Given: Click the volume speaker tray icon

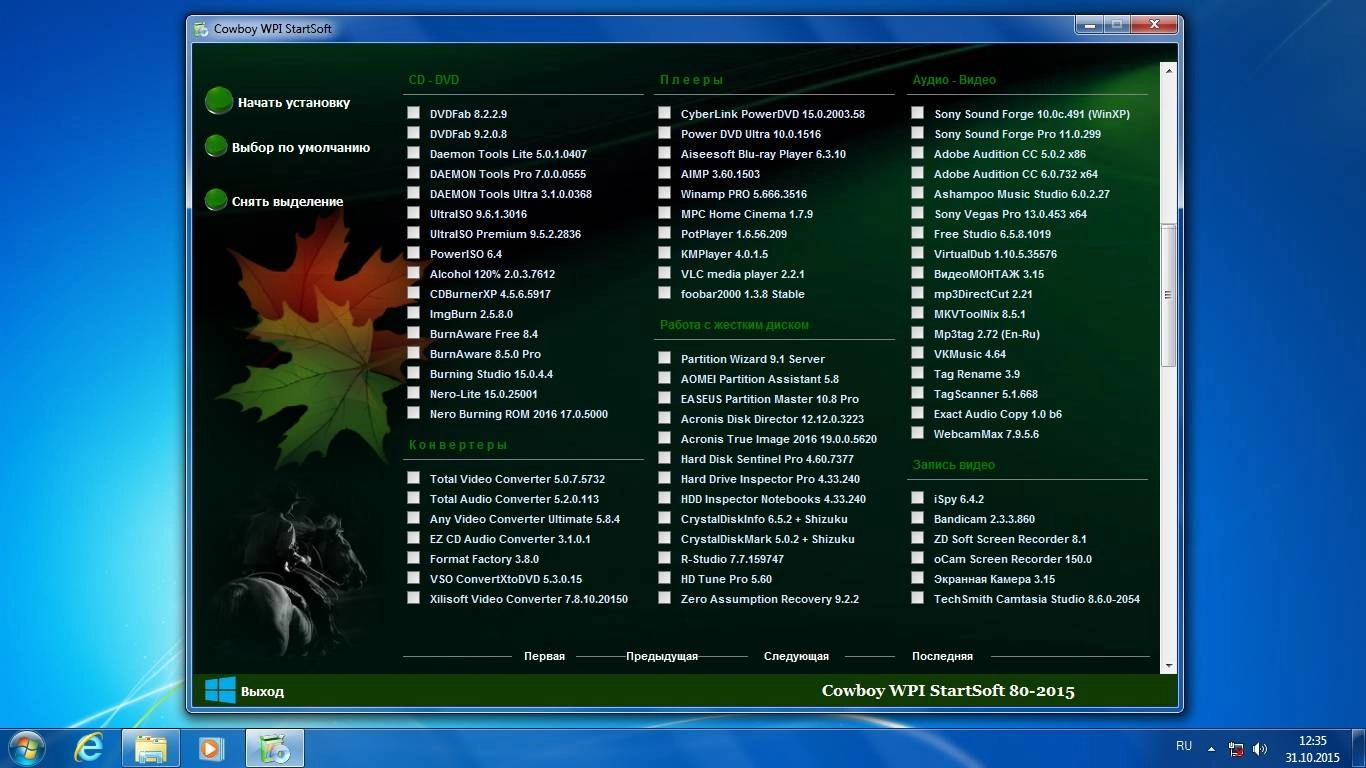Looking at the screenshot, I should coord(1260,748).
